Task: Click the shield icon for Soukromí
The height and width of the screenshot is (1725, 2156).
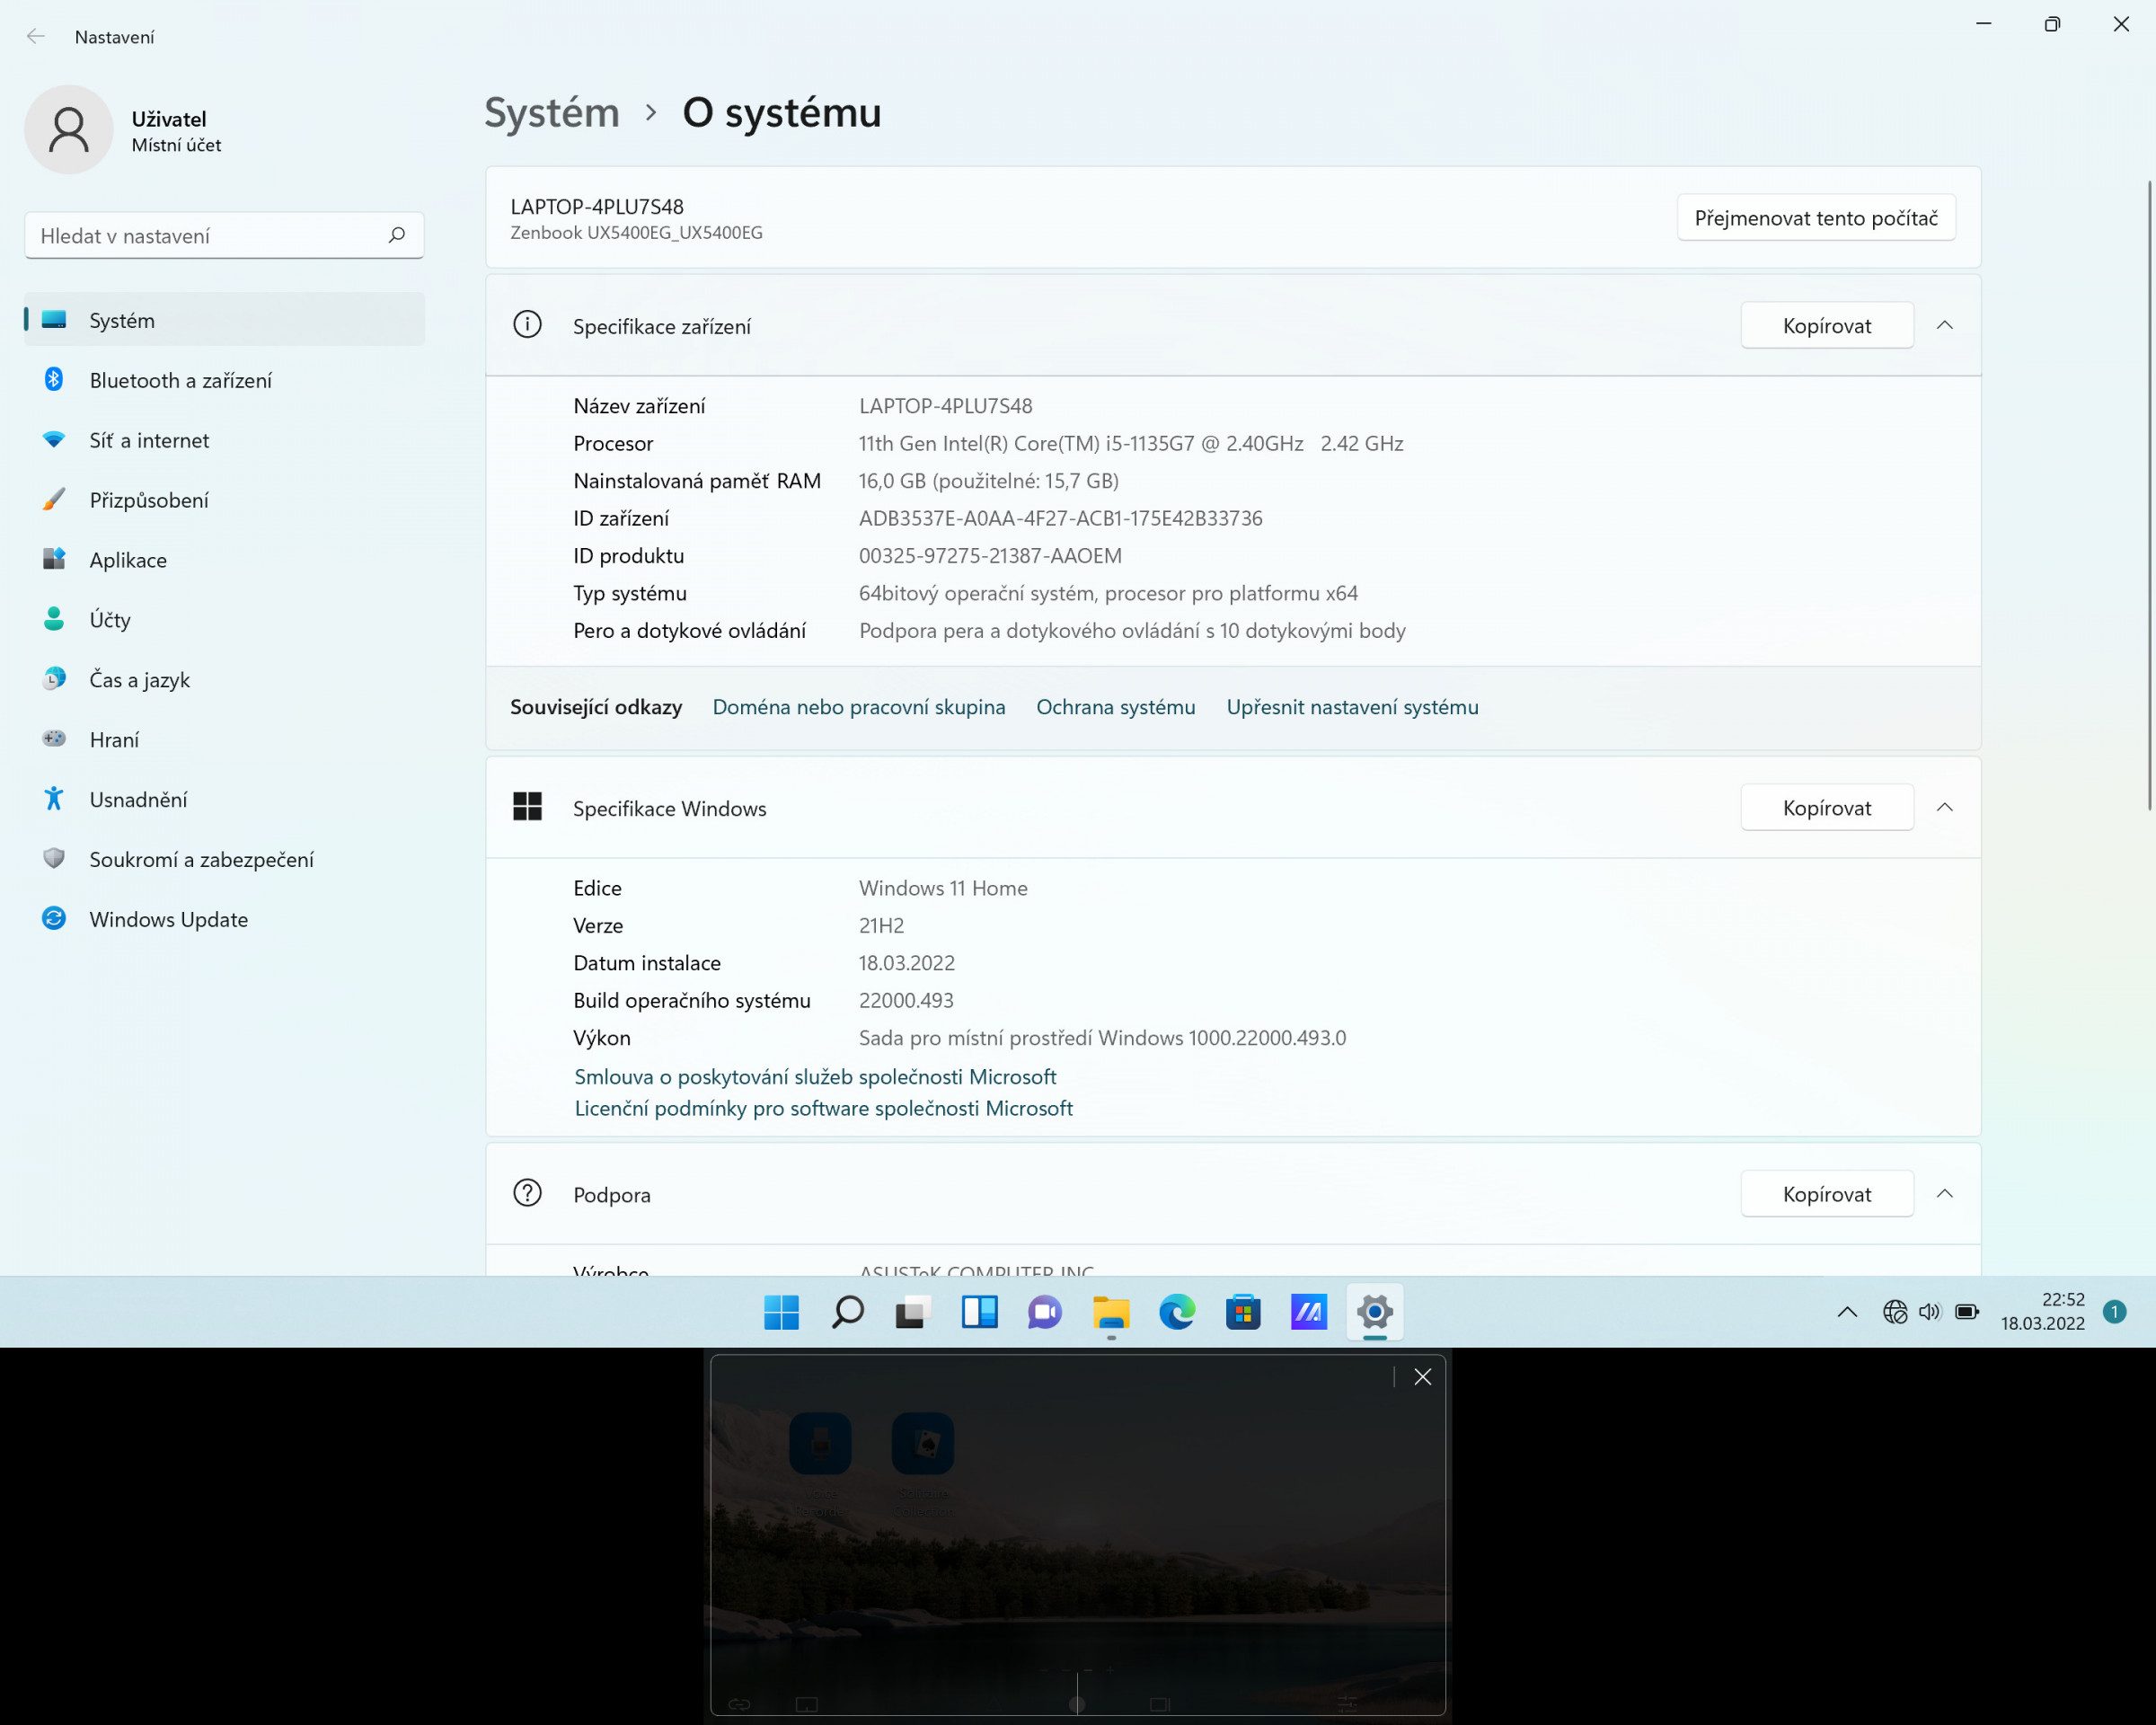Action: pyautogui.click(x=54, y=858)
